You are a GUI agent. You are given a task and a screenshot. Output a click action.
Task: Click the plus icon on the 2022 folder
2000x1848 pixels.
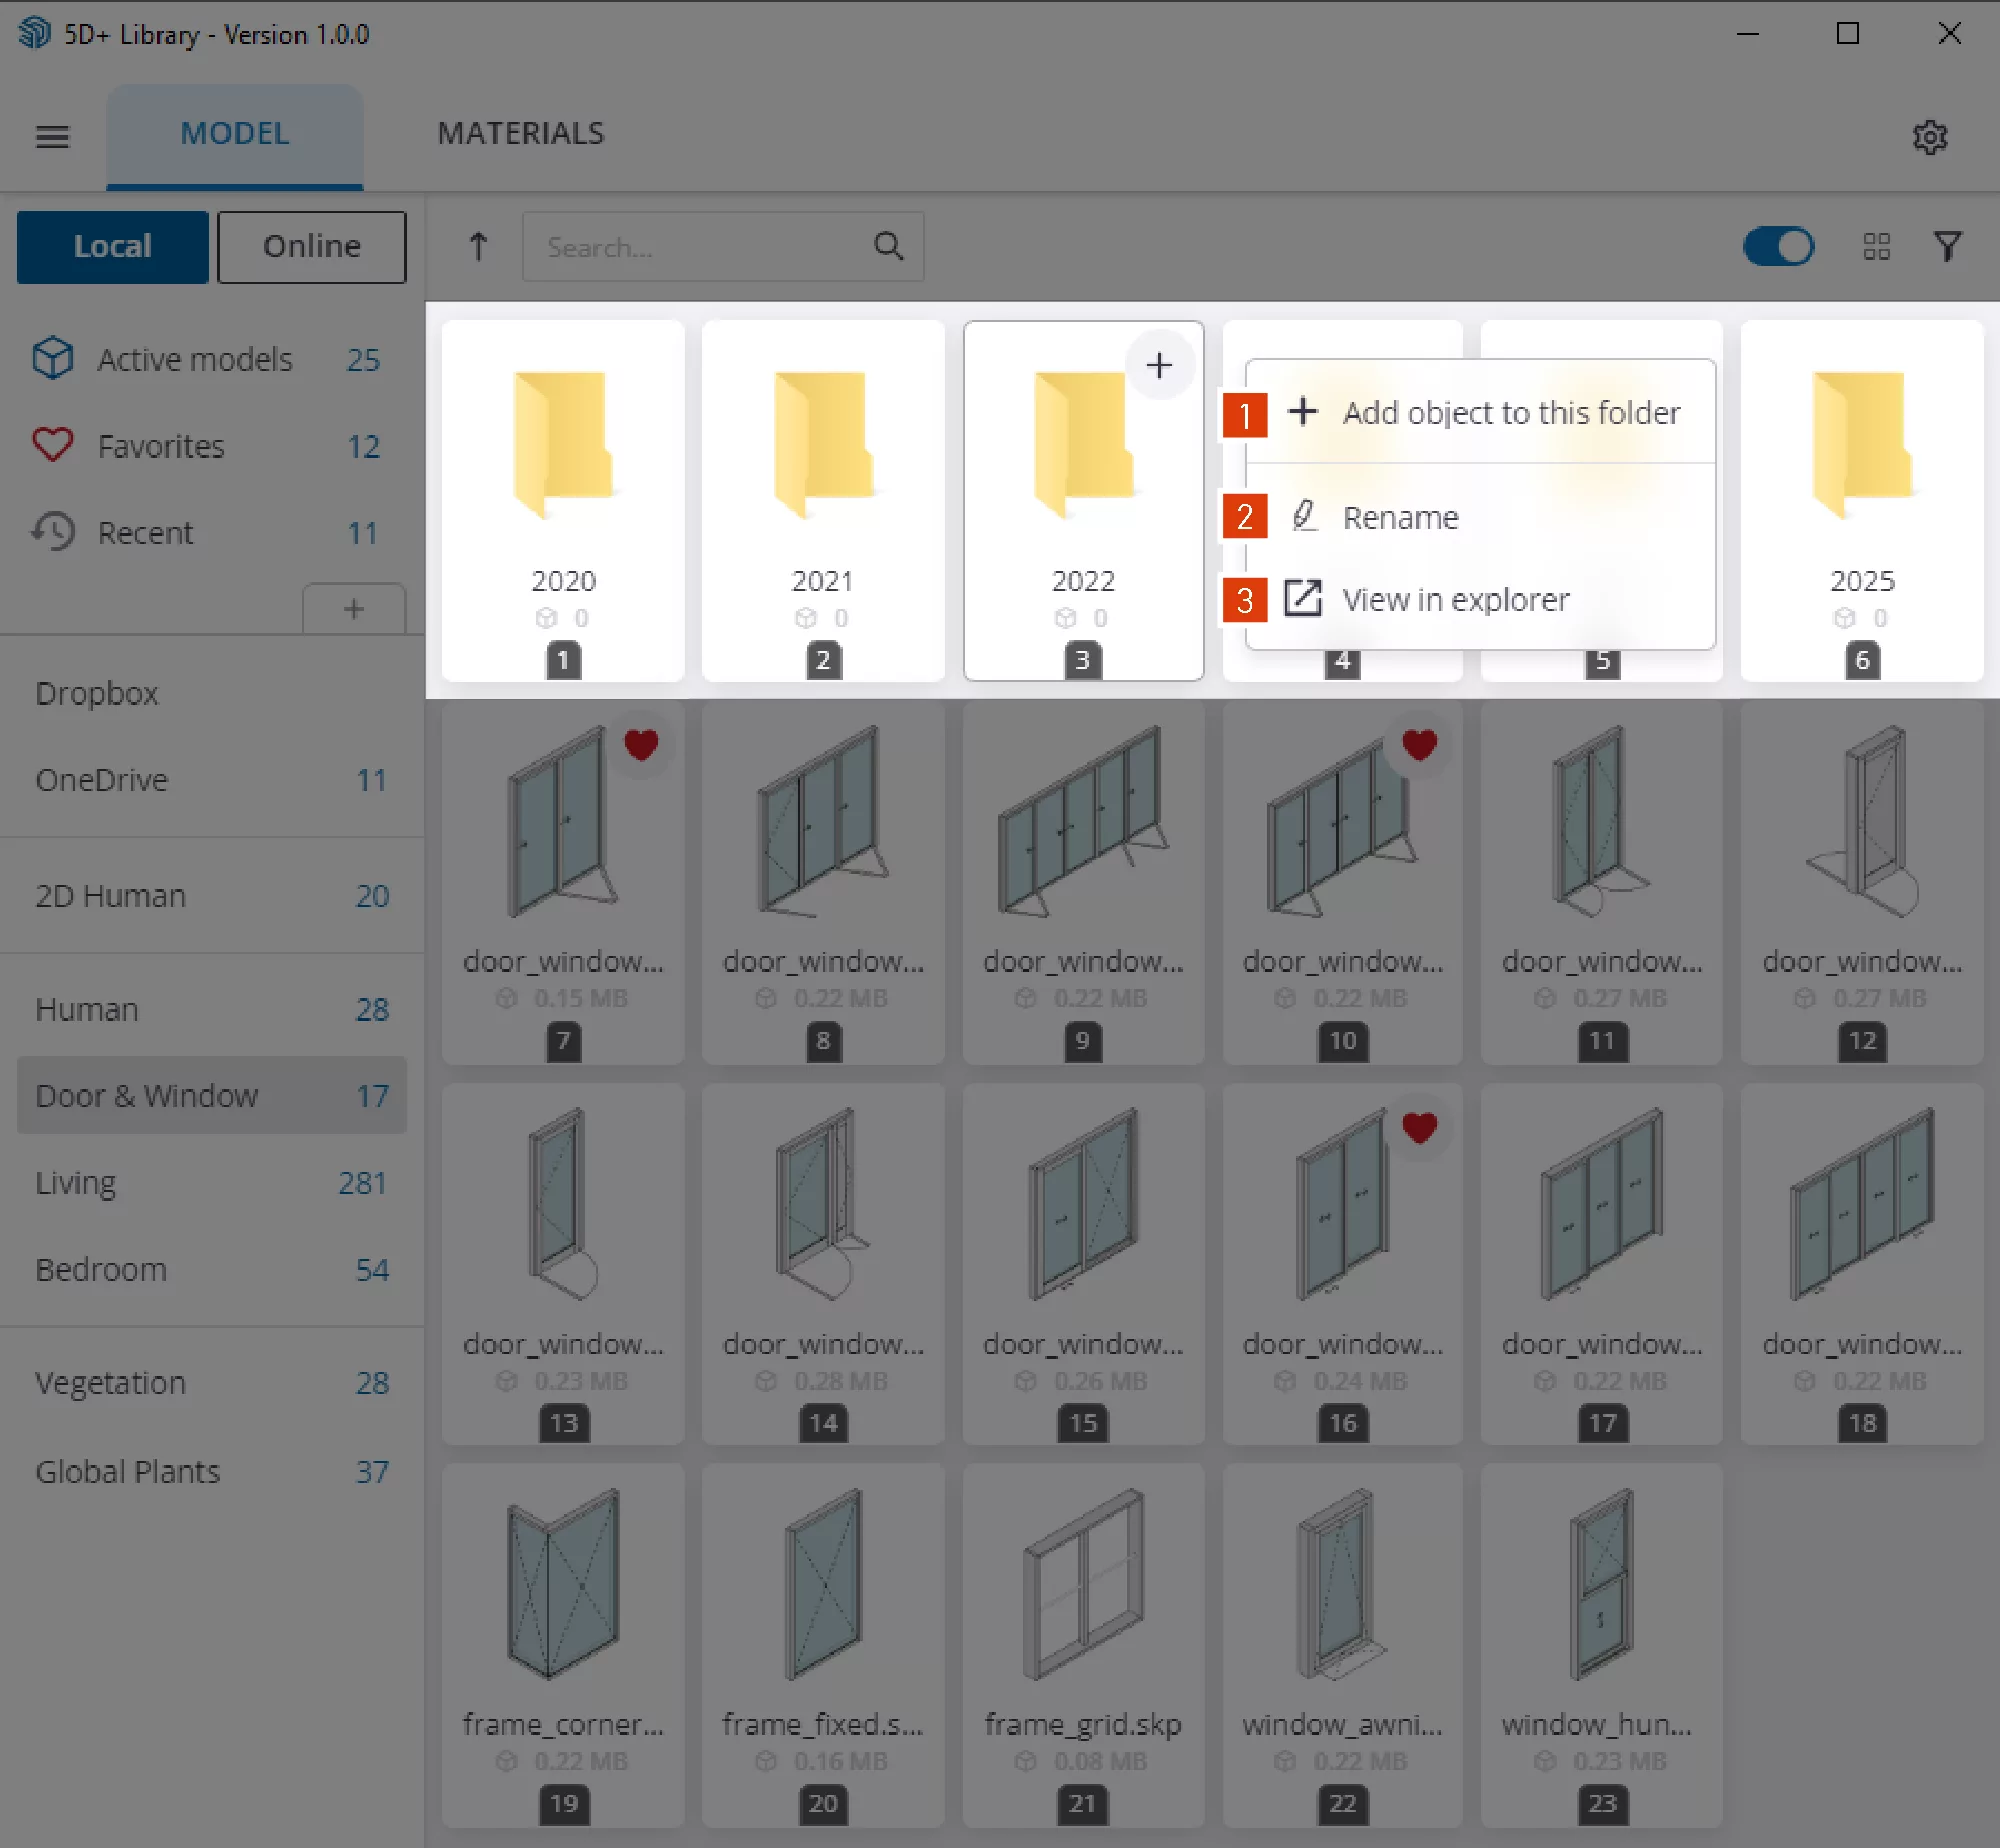(x=1159, y=365)
